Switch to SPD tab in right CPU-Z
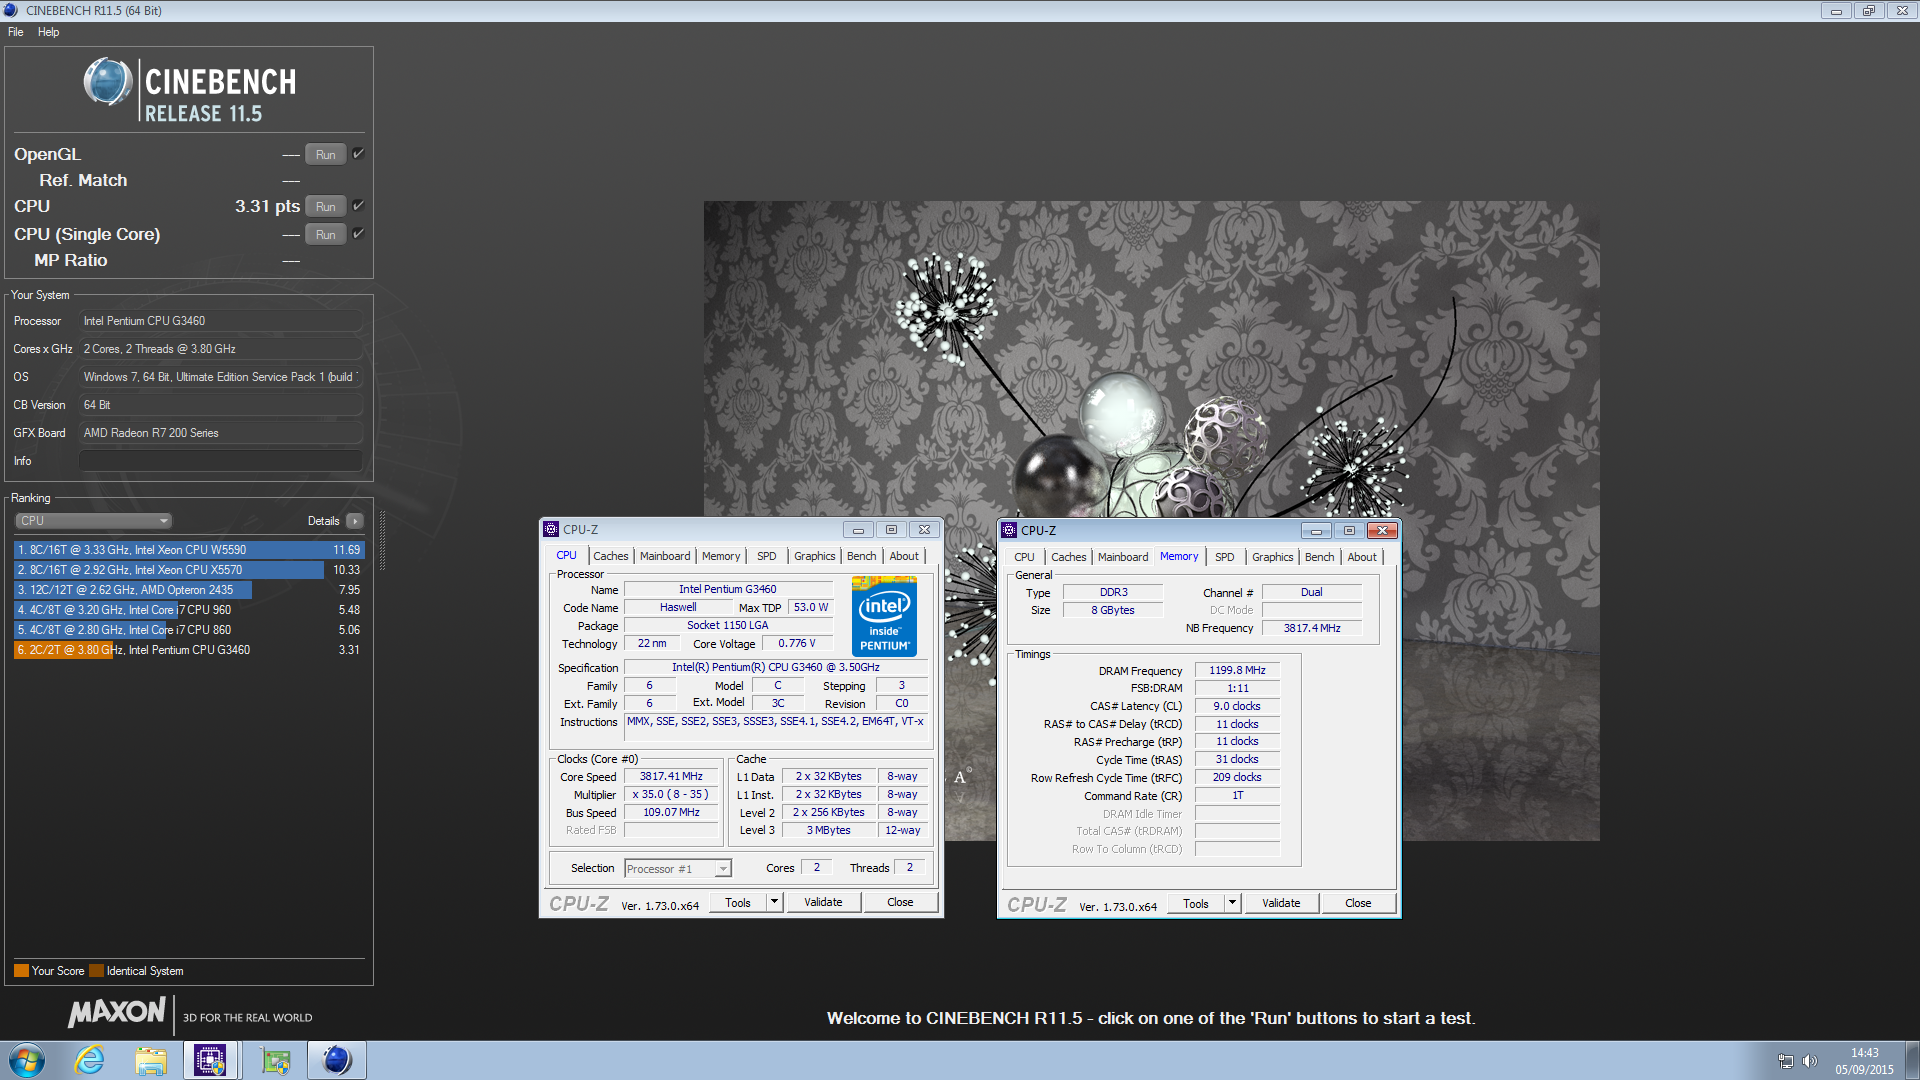This screenshot has width=1920, height=1080. tap(1225, 557)
